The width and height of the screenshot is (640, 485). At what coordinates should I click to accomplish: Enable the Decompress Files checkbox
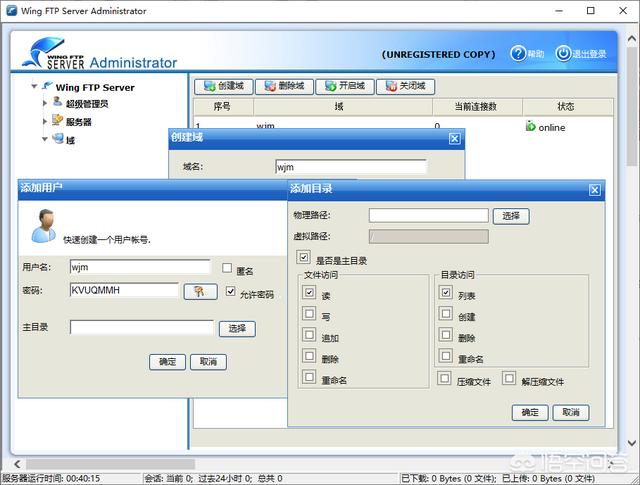click(x=509, y=378)
